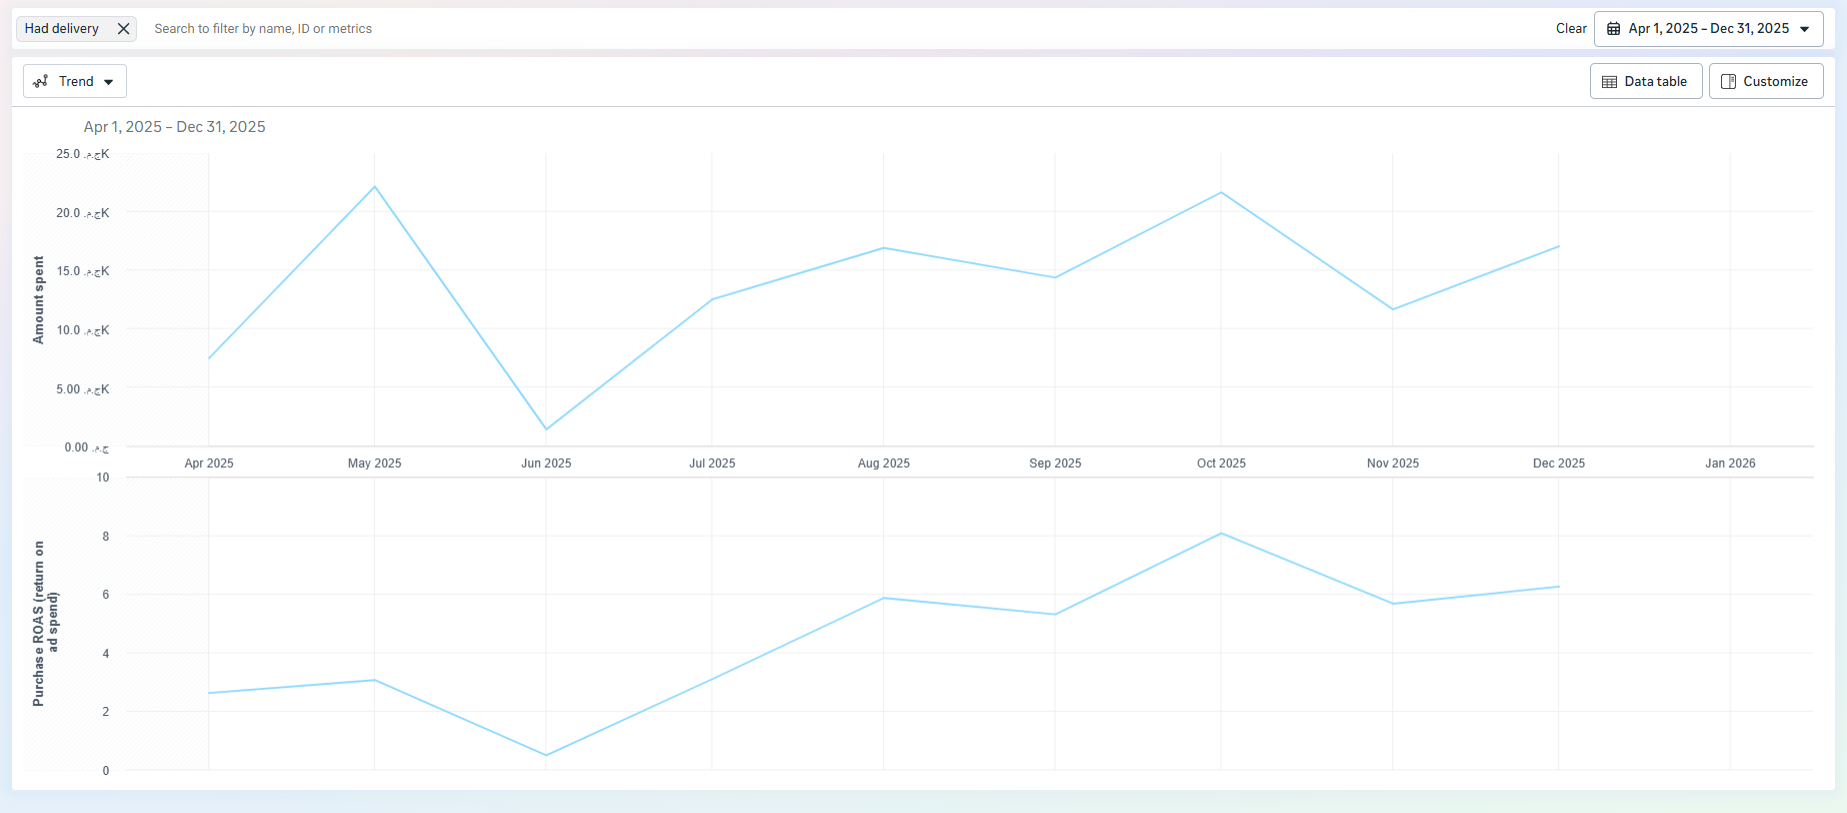Click the Jul 2025 axis label
Screen dimensions: 1847x813
click(712, 463)
